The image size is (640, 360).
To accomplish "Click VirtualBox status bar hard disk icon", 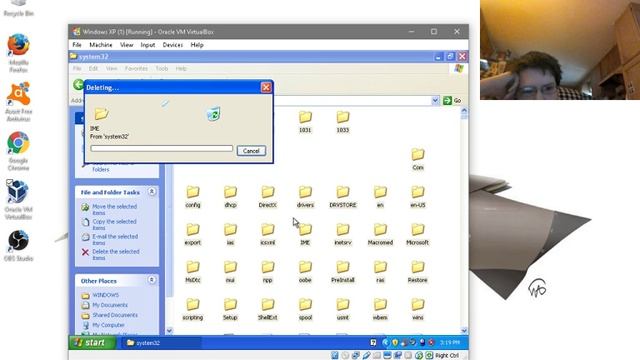I will click(x=335, y=356).
